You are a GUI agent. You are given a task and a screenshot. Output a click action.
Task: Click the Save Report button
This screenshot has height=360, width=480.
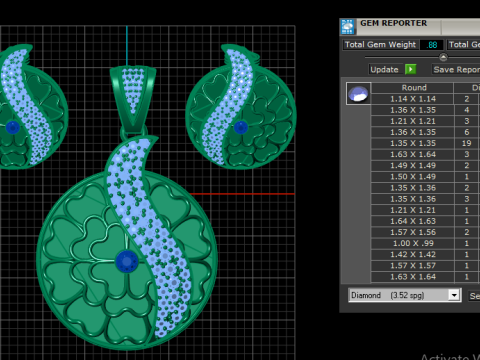click(x=456, y=69)
